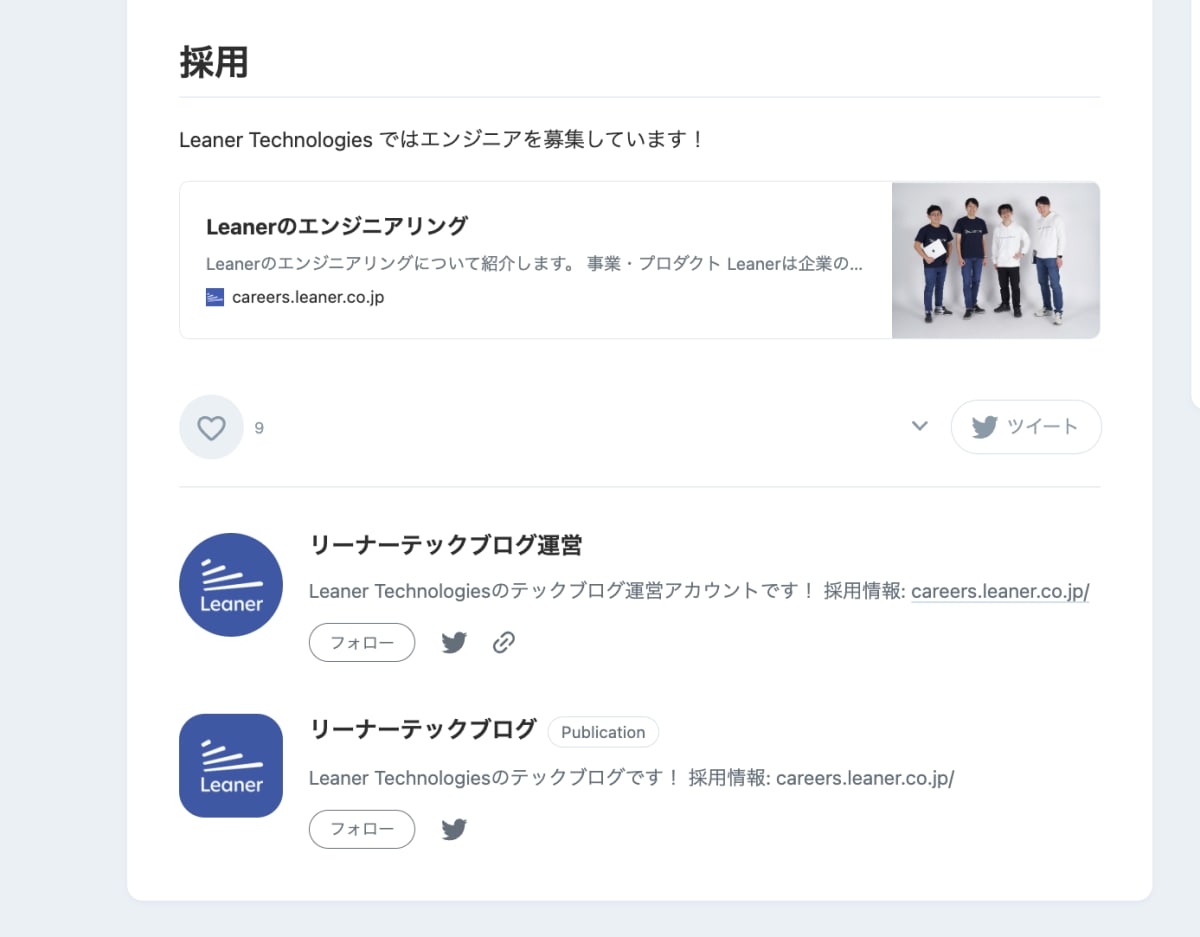Open Twitter icon for リーナーテックブログ運営
The image size is (1200, 937).
[454, 643]
